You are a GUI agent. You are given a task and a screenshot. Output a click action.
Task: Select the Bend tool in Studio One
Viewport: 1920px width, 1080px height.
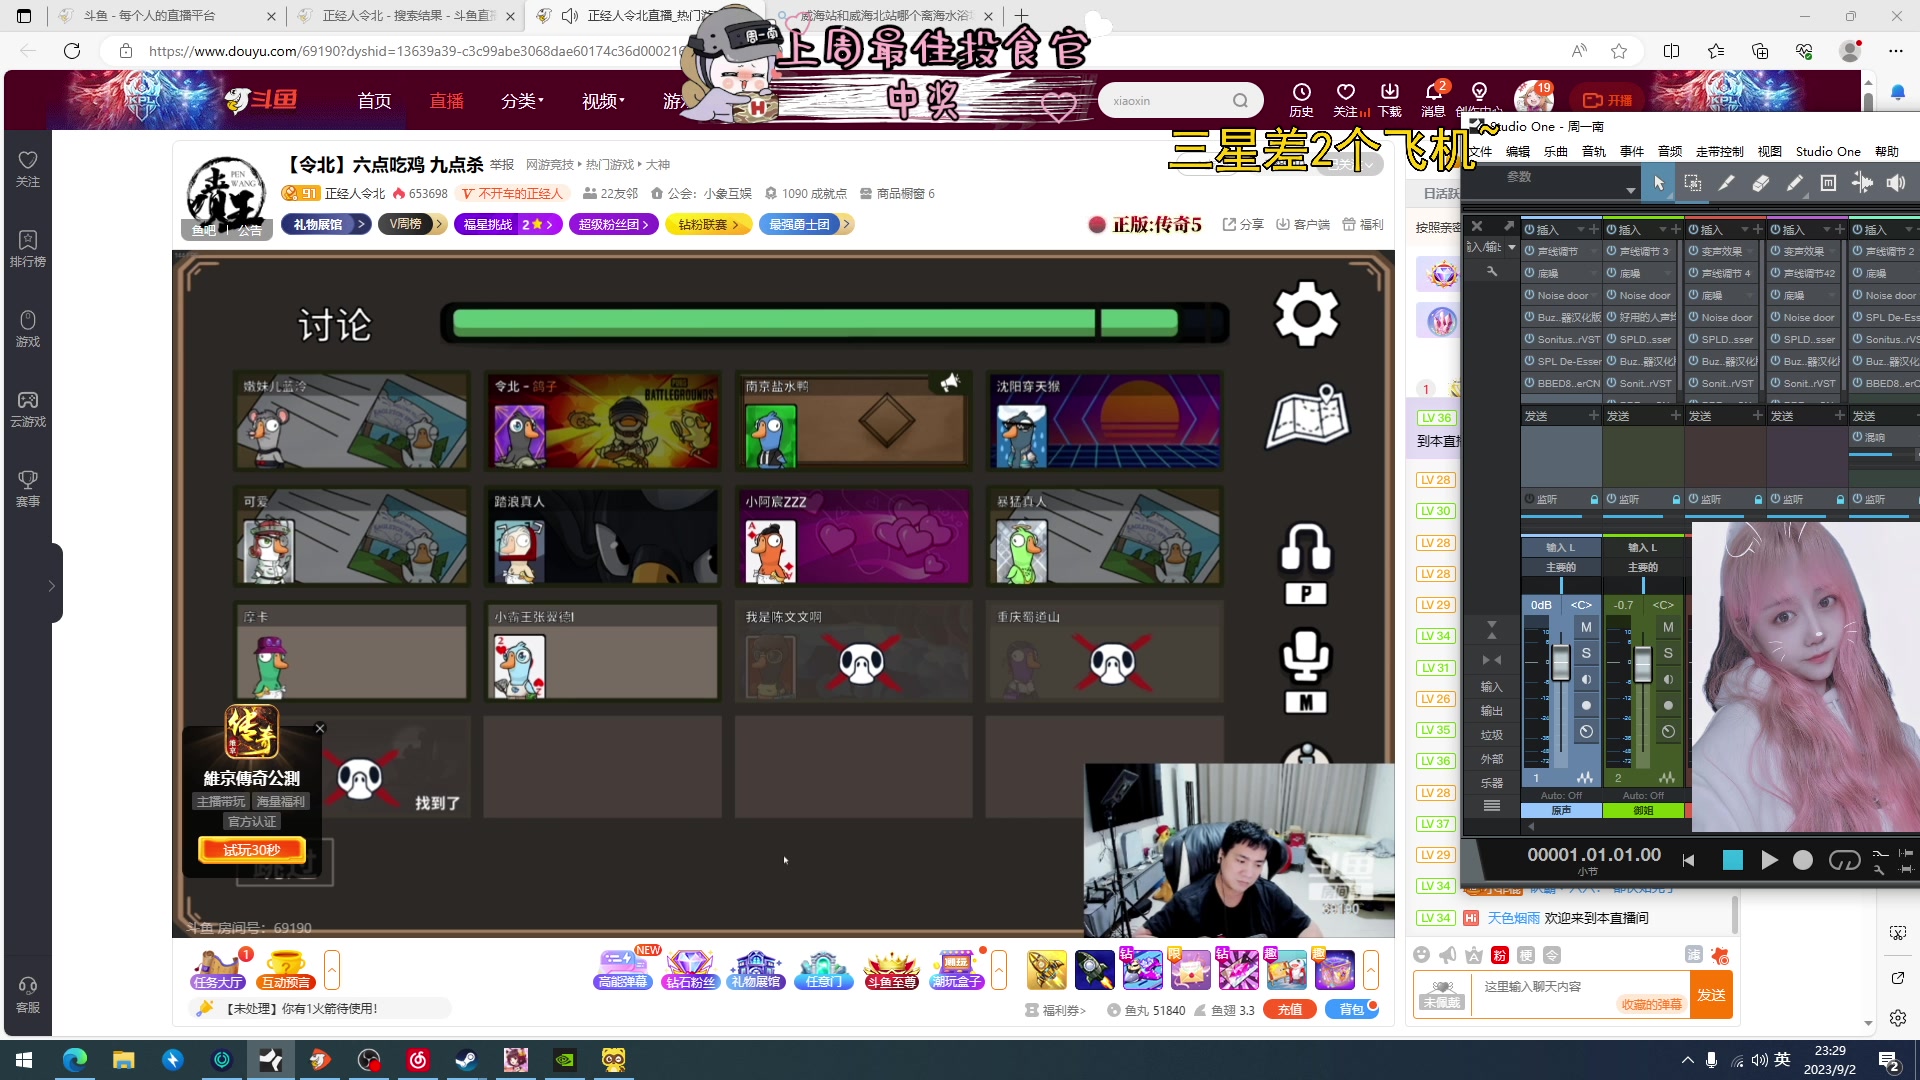coord(1862,183)
